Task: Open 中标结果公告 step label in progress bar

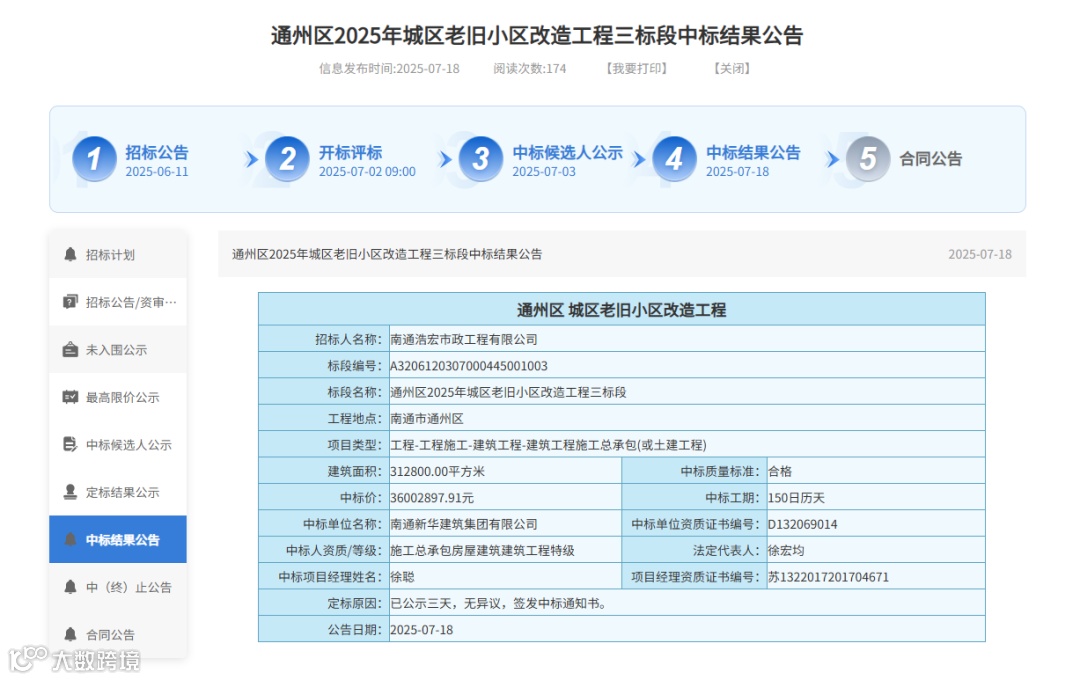Action: point(754,152)
